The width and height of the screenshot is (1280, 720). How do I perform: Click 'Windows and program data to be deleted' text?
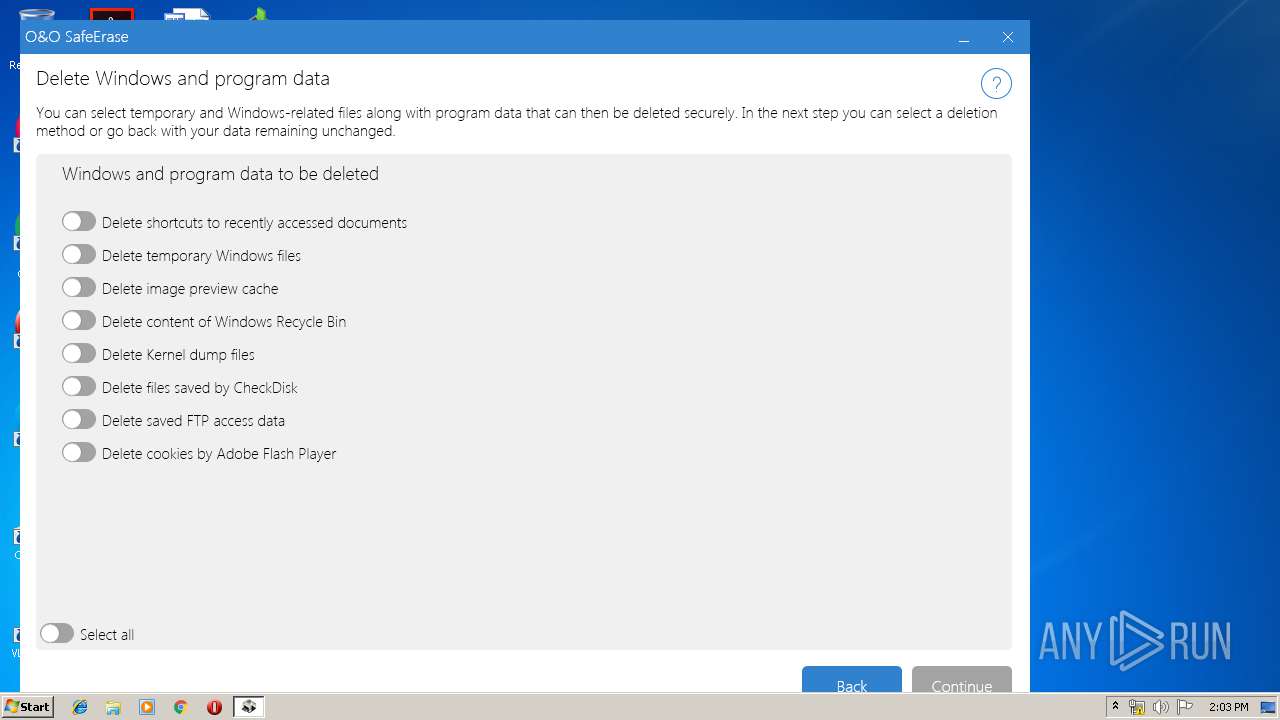pos(220,174)
